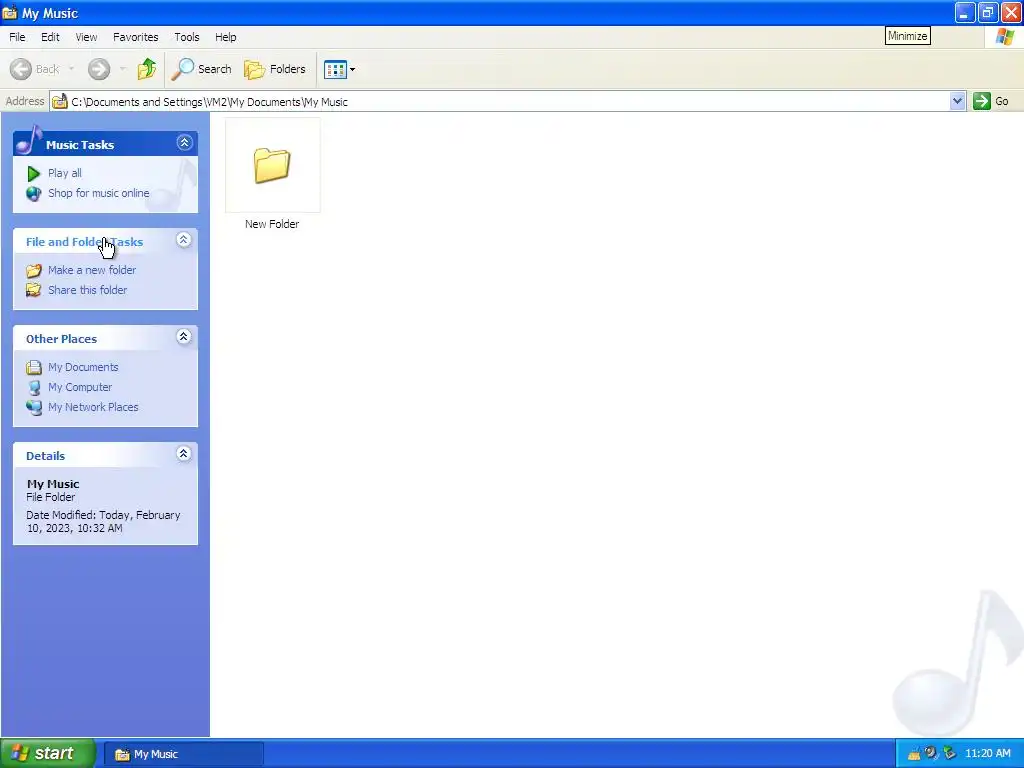Click the green Play all icon
1024x768 pixels.
(x=33, y=173)
